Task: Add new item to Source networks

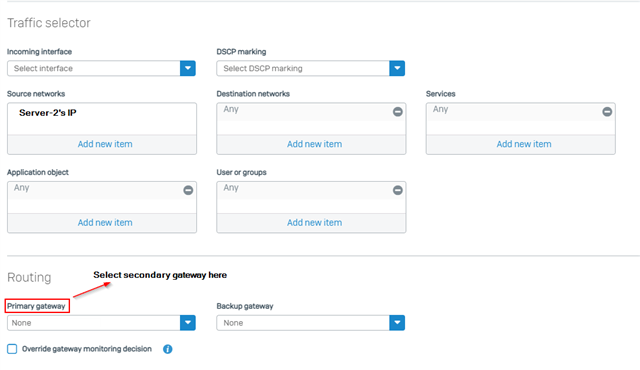Action: click(105, 144)
